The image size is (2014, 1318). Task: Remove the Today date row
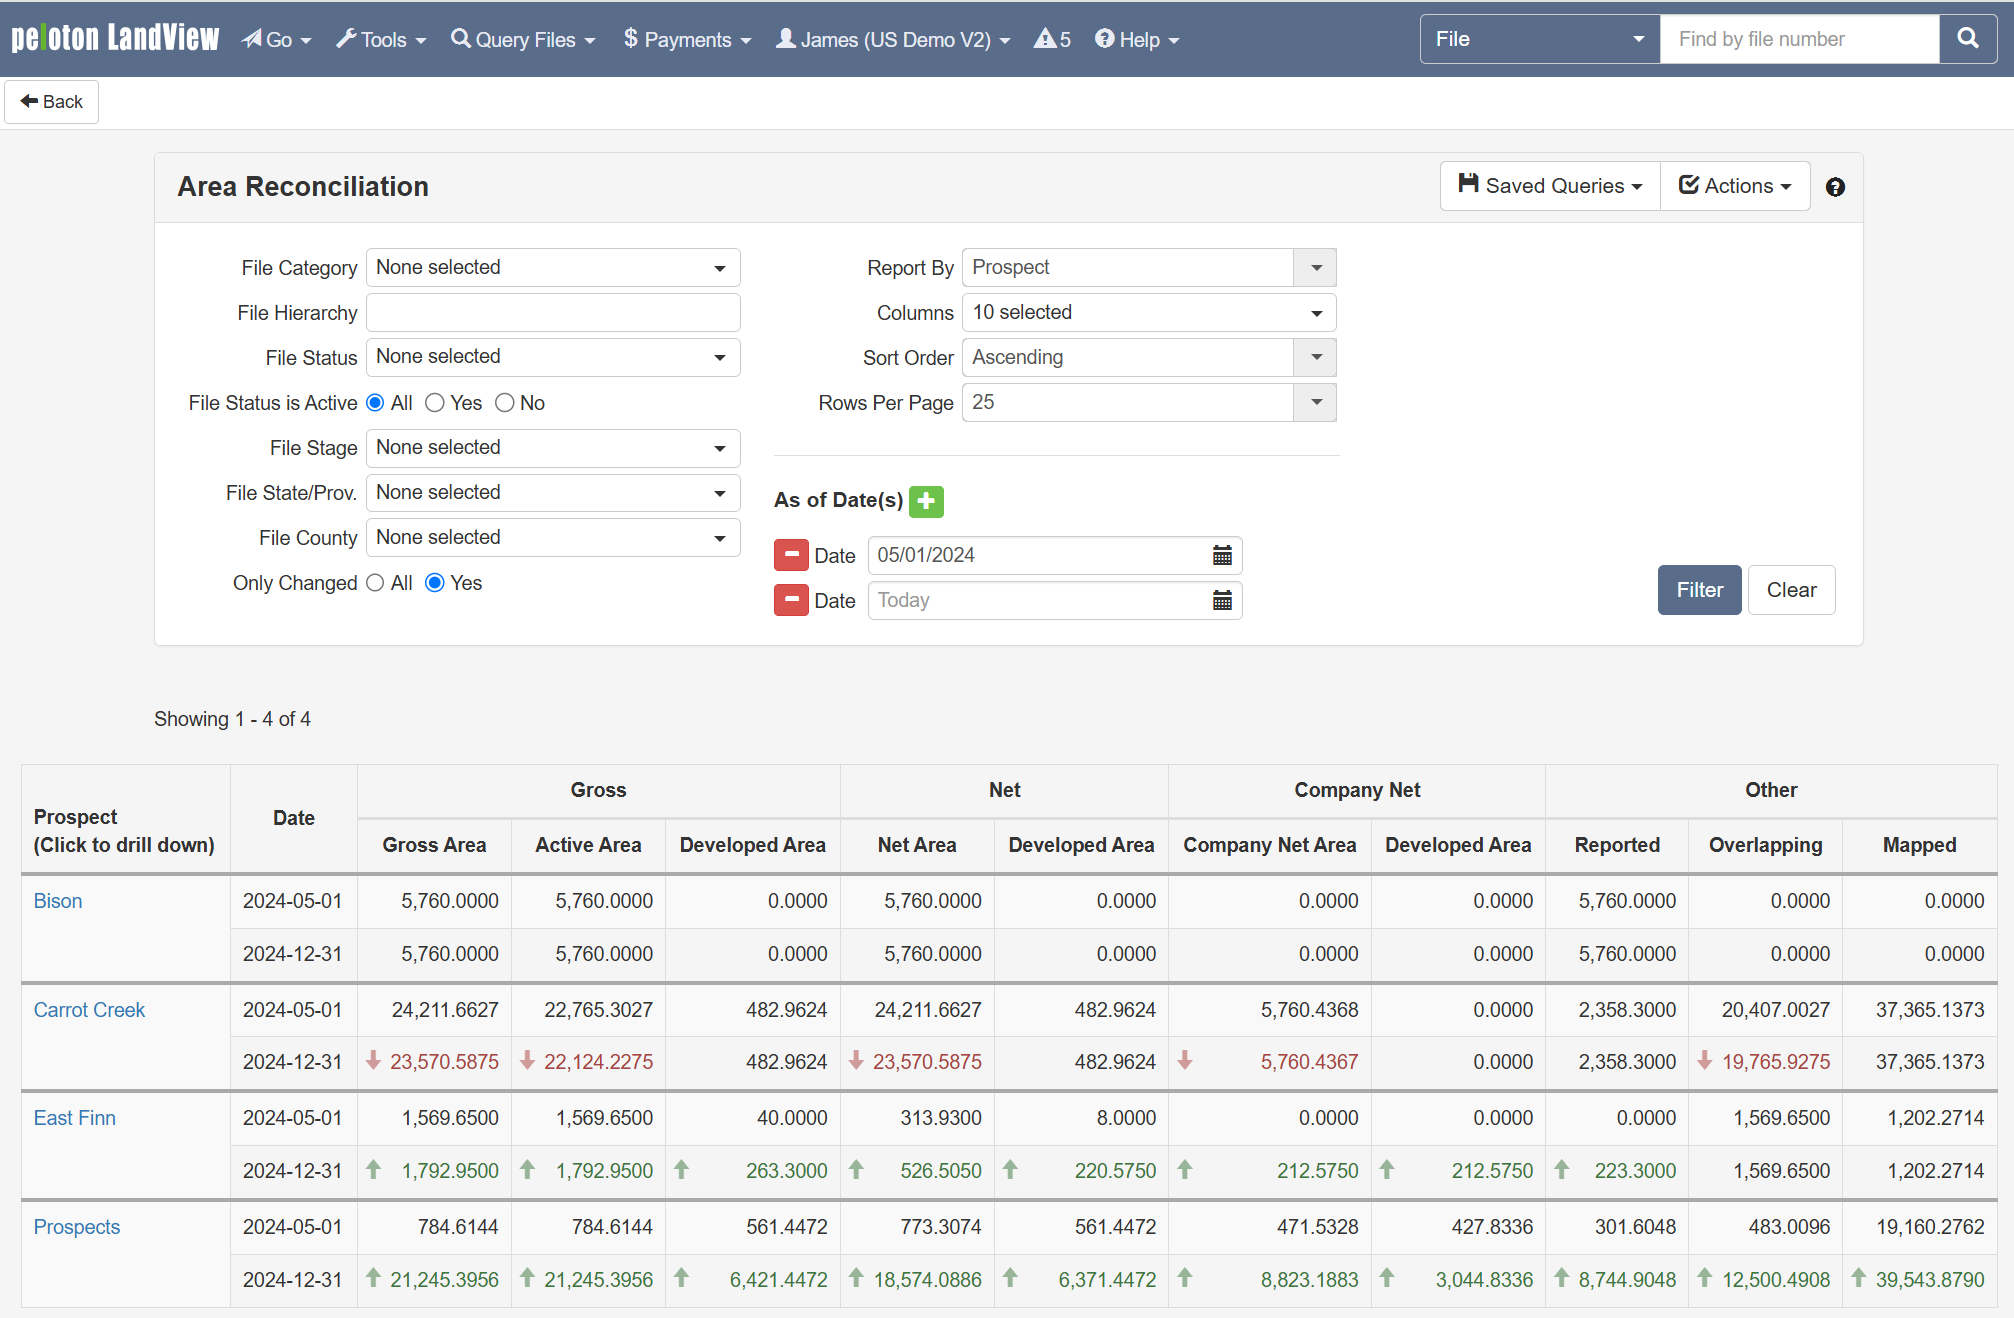[x=791, y=600]
